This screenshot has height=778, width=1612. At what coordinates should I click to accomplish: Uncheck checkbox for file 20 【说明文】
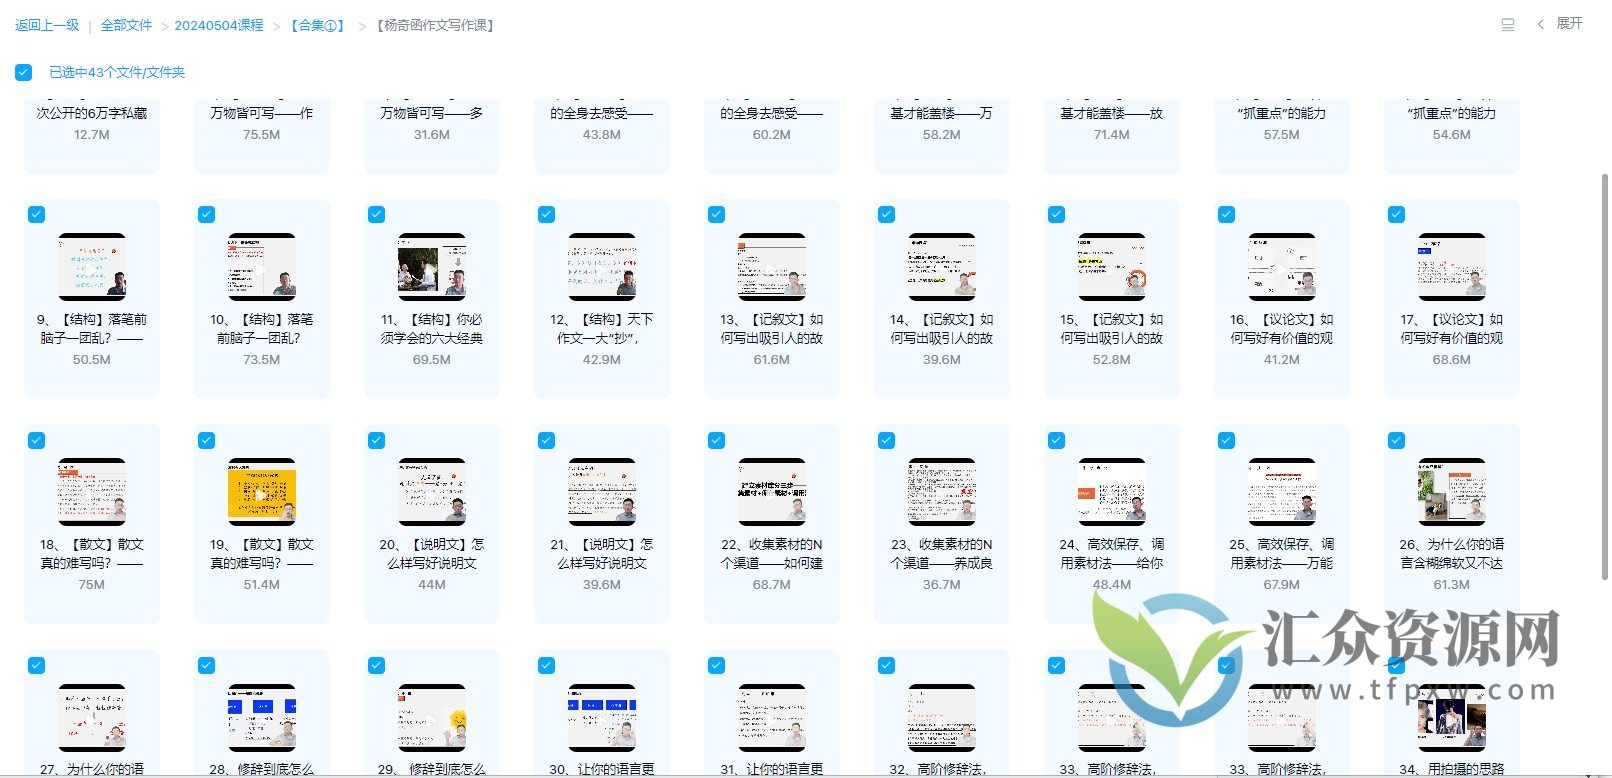point(376,440)
